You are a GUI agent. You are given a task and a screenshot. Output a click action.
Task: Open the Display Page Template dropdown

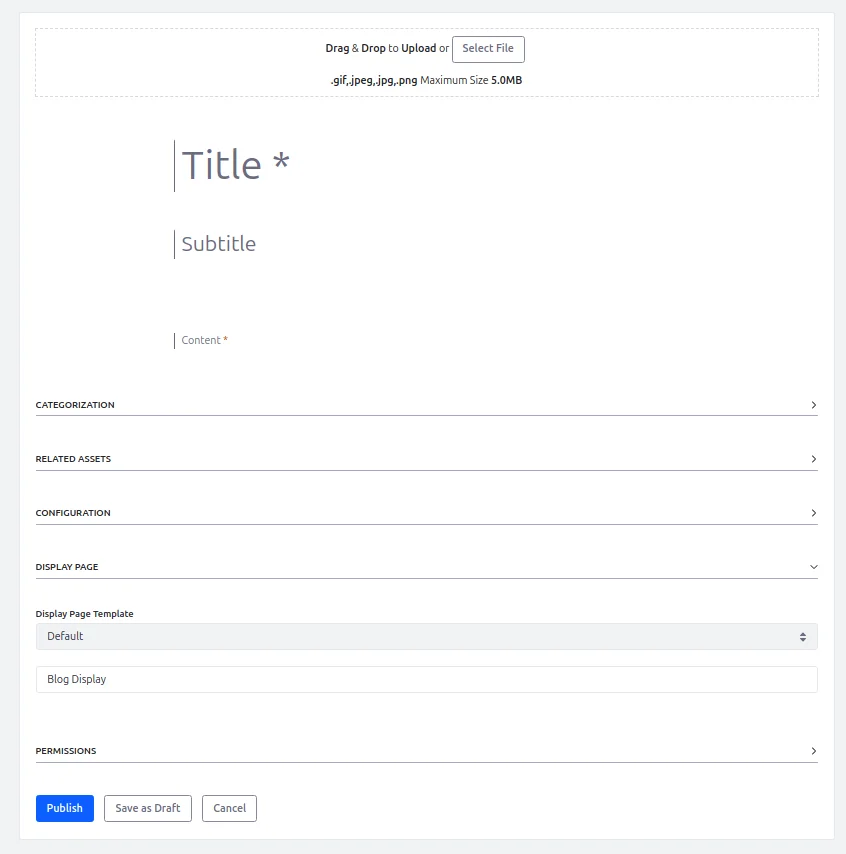(x=426, y=636)
